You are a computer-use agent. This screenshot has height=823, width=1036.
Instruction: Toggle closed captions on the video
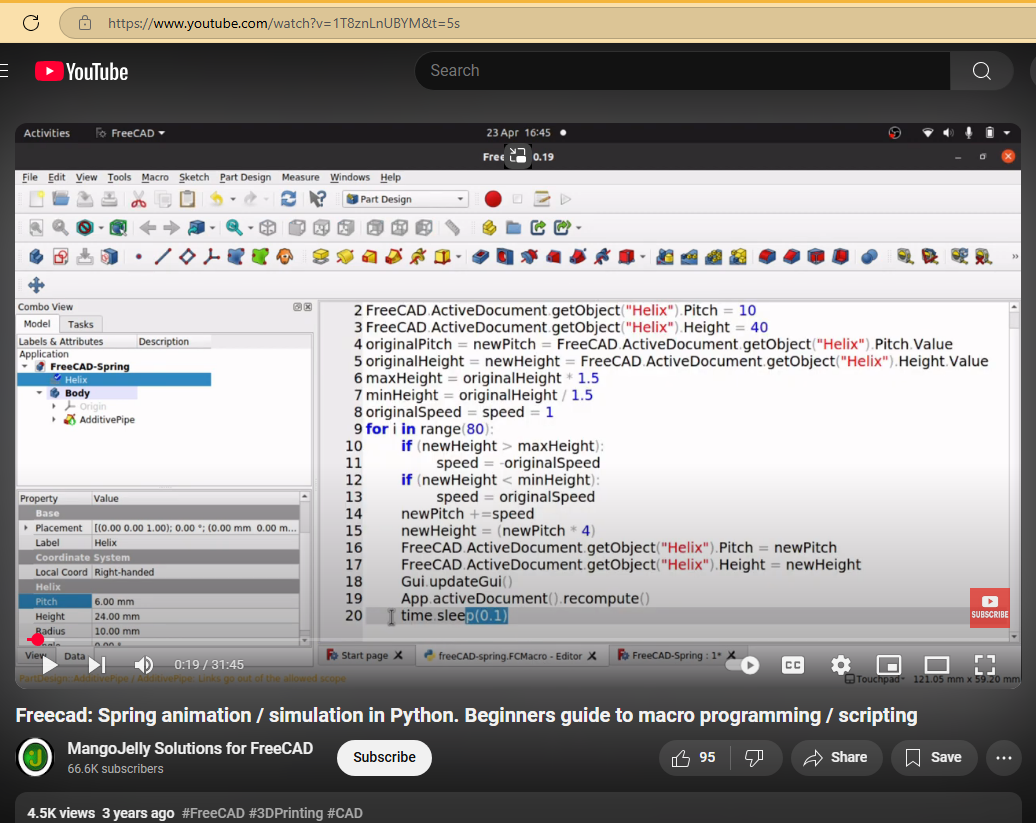793,665
